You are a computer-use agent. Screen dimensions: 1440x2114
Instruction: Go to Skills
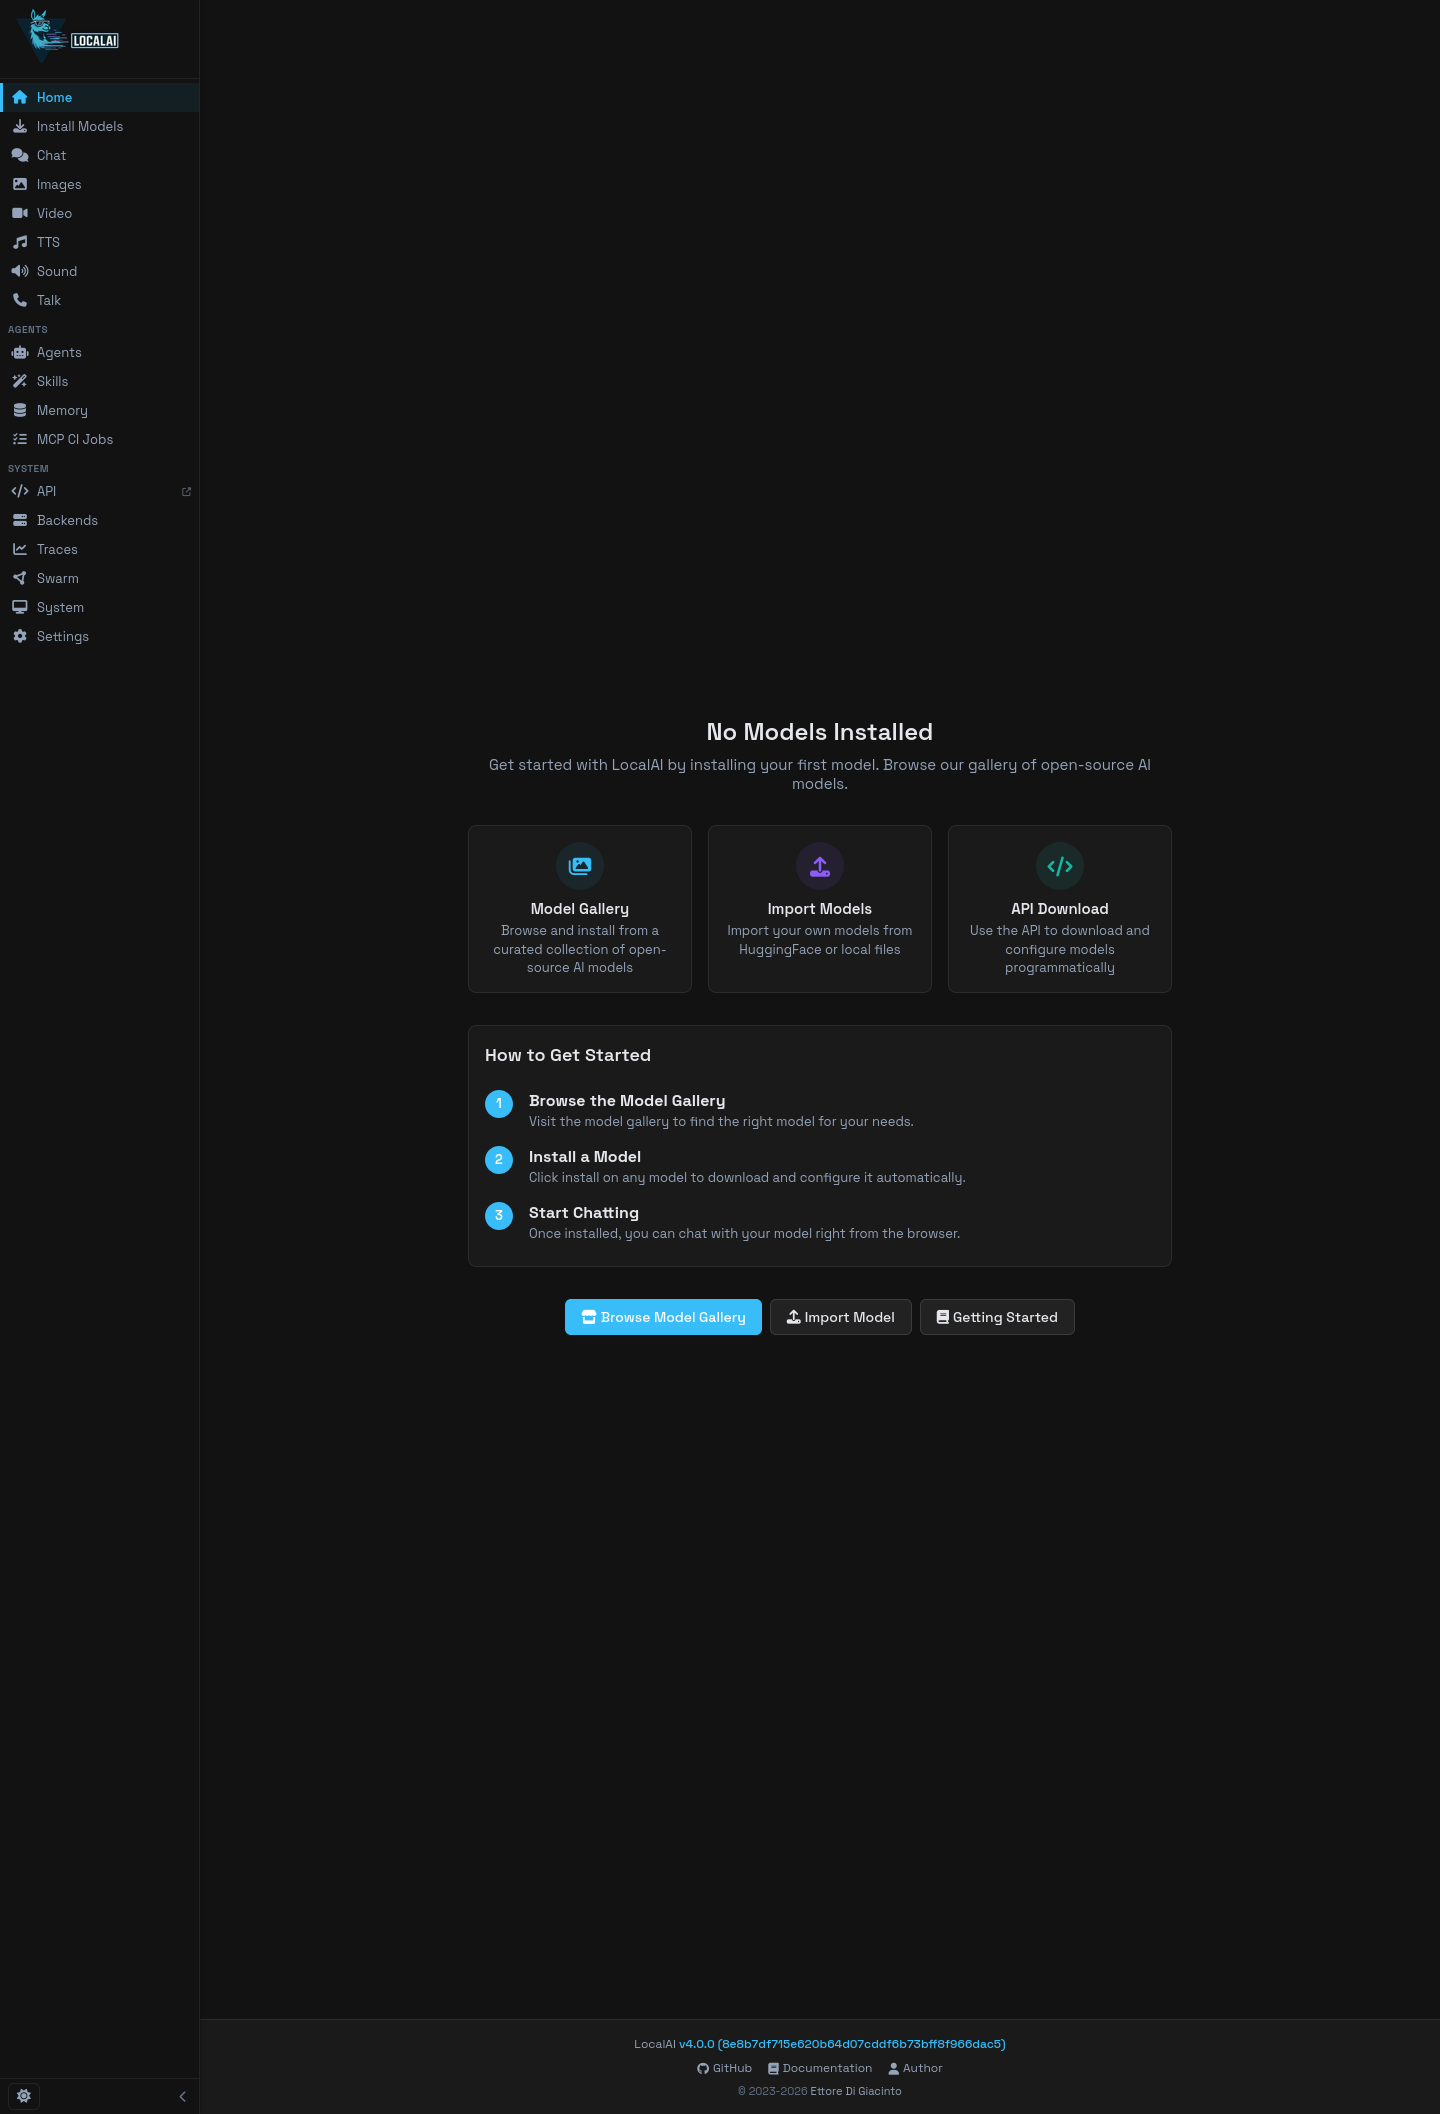point(100,381)
